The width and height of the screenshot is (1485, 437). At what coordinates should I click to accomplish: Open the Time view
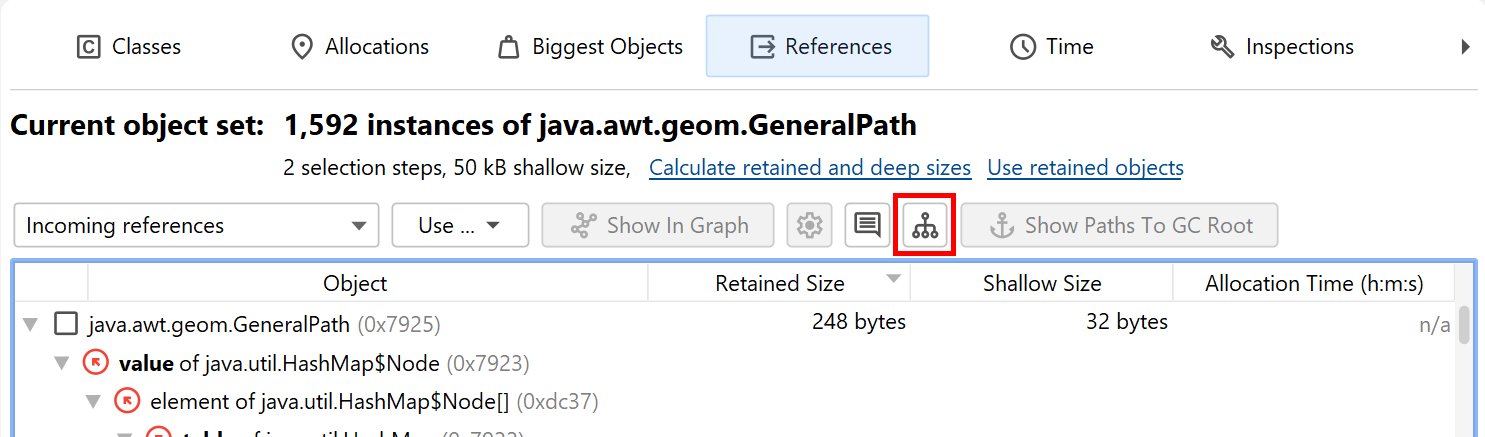(x=1051, y=47)
